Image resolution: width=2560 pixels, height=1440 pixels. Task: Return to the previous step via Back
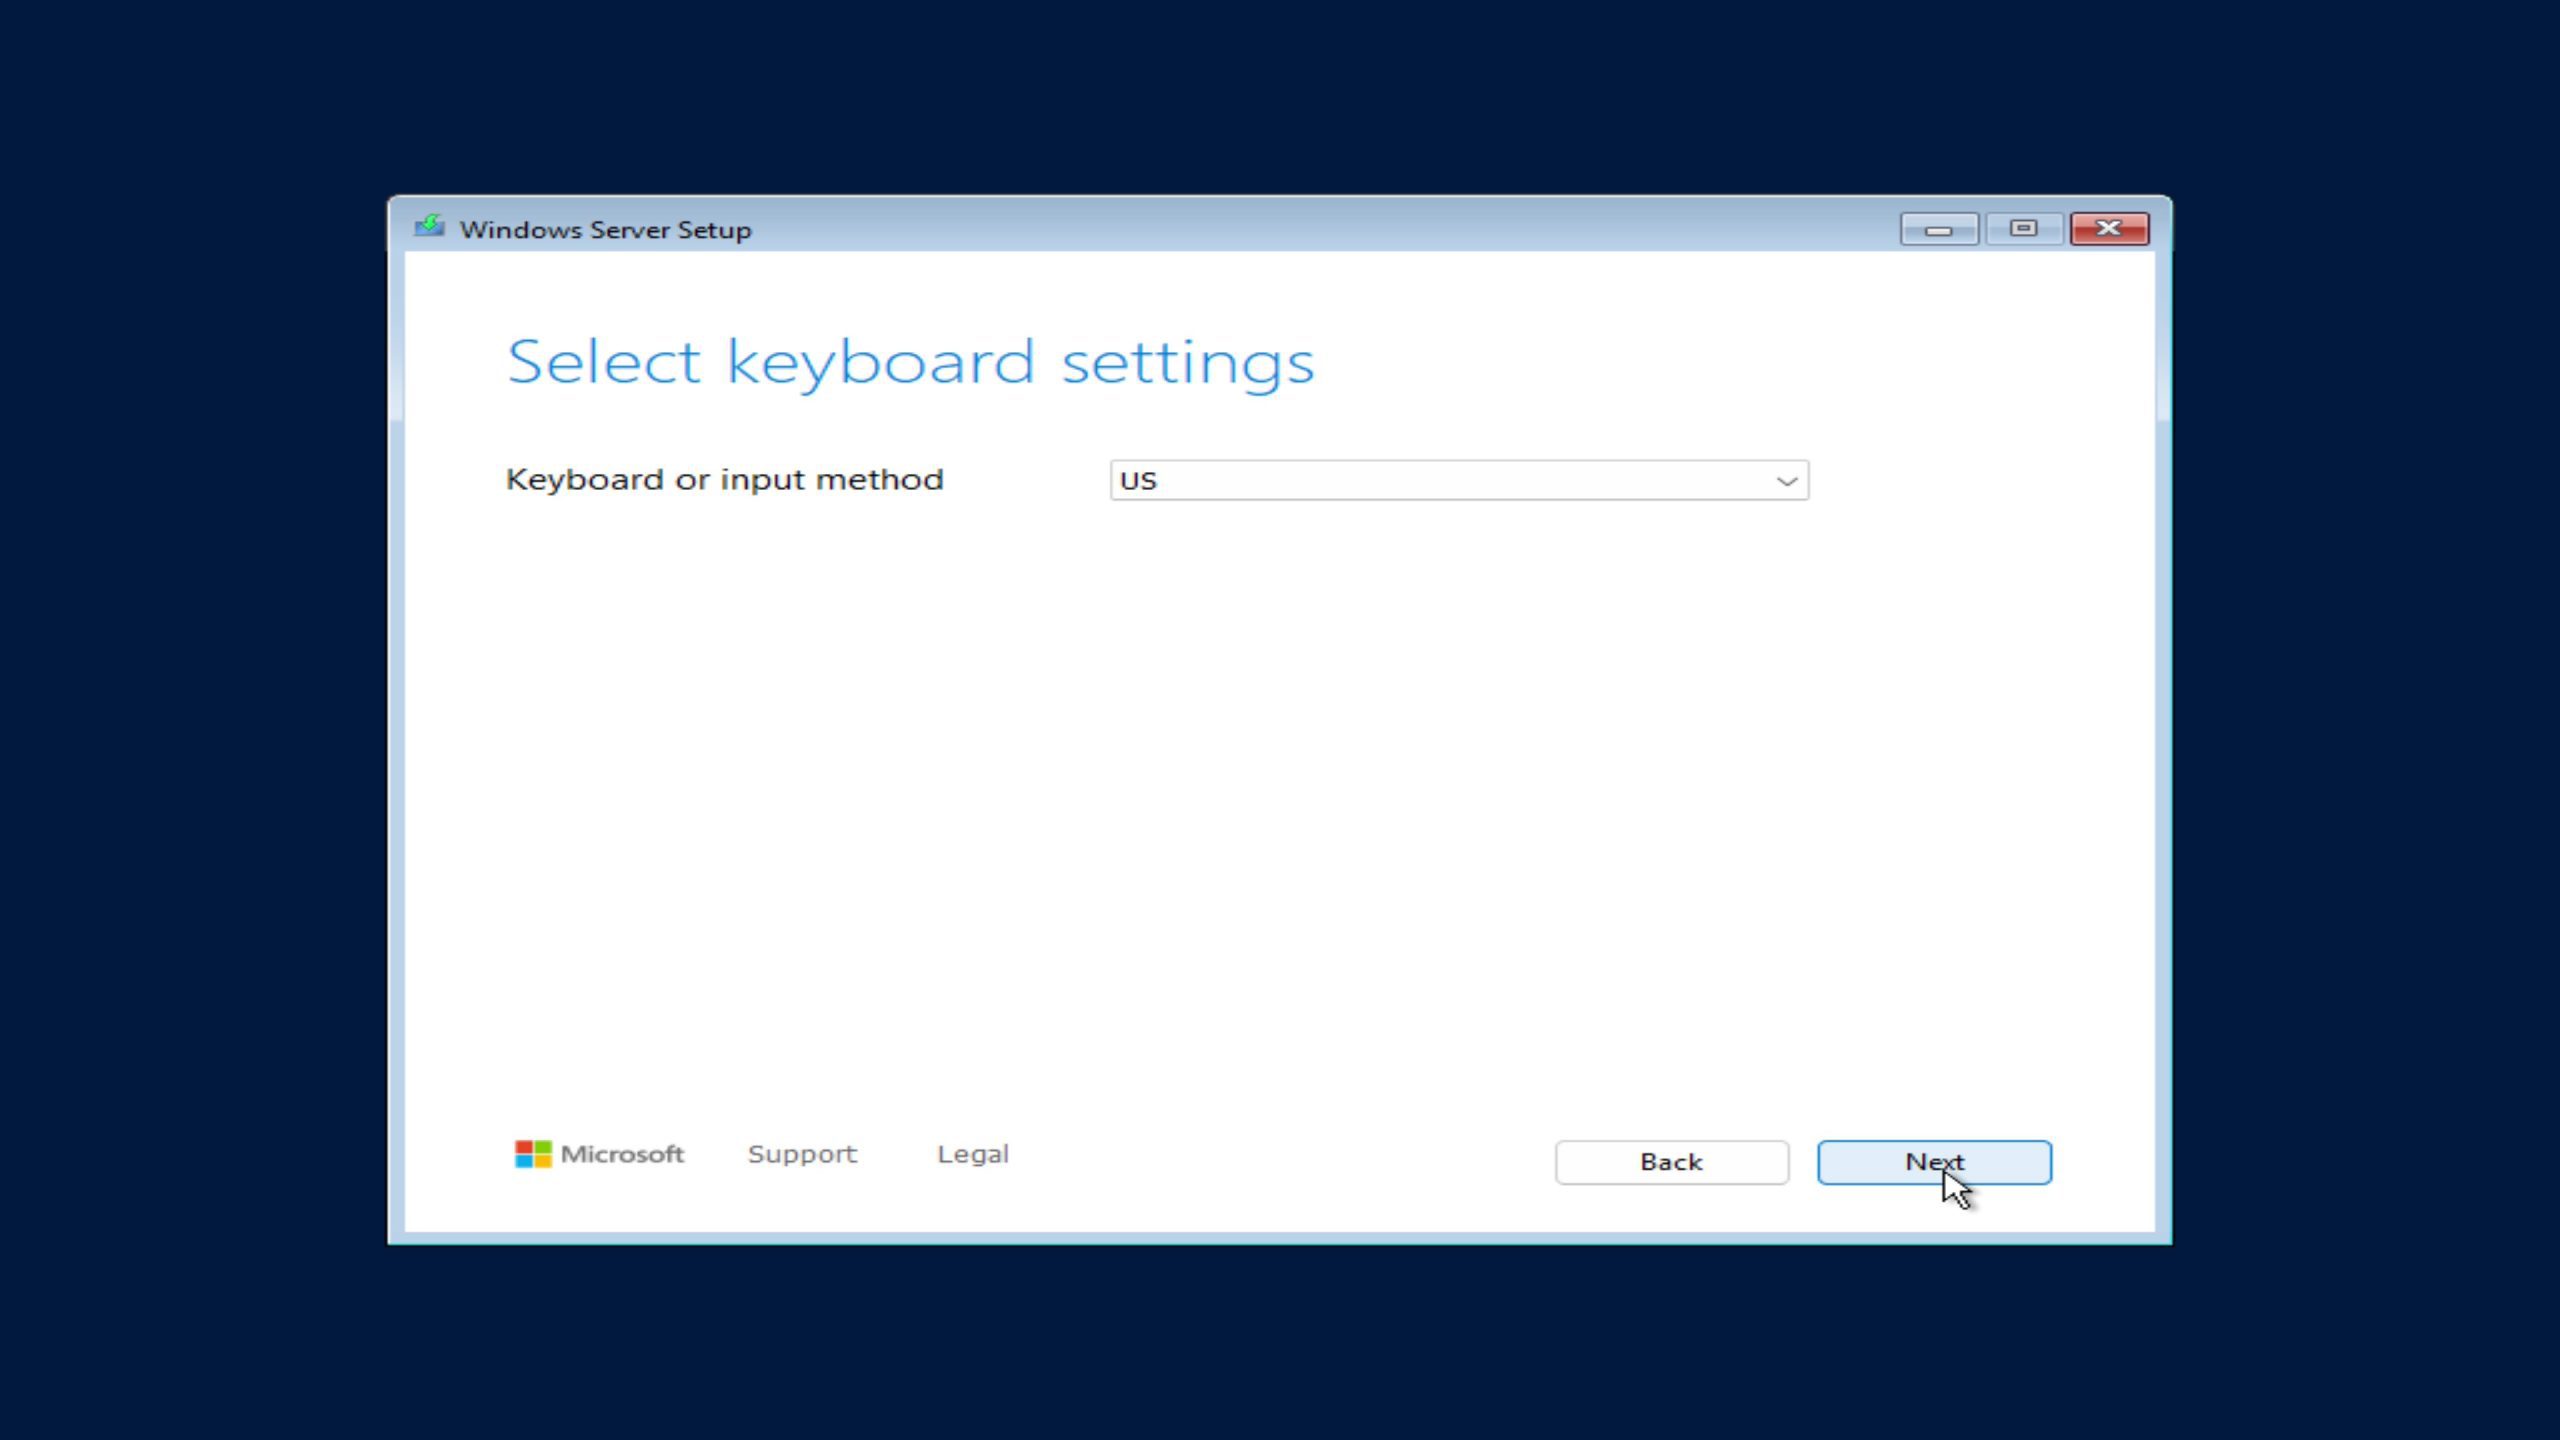[x=1671, y=1161]
